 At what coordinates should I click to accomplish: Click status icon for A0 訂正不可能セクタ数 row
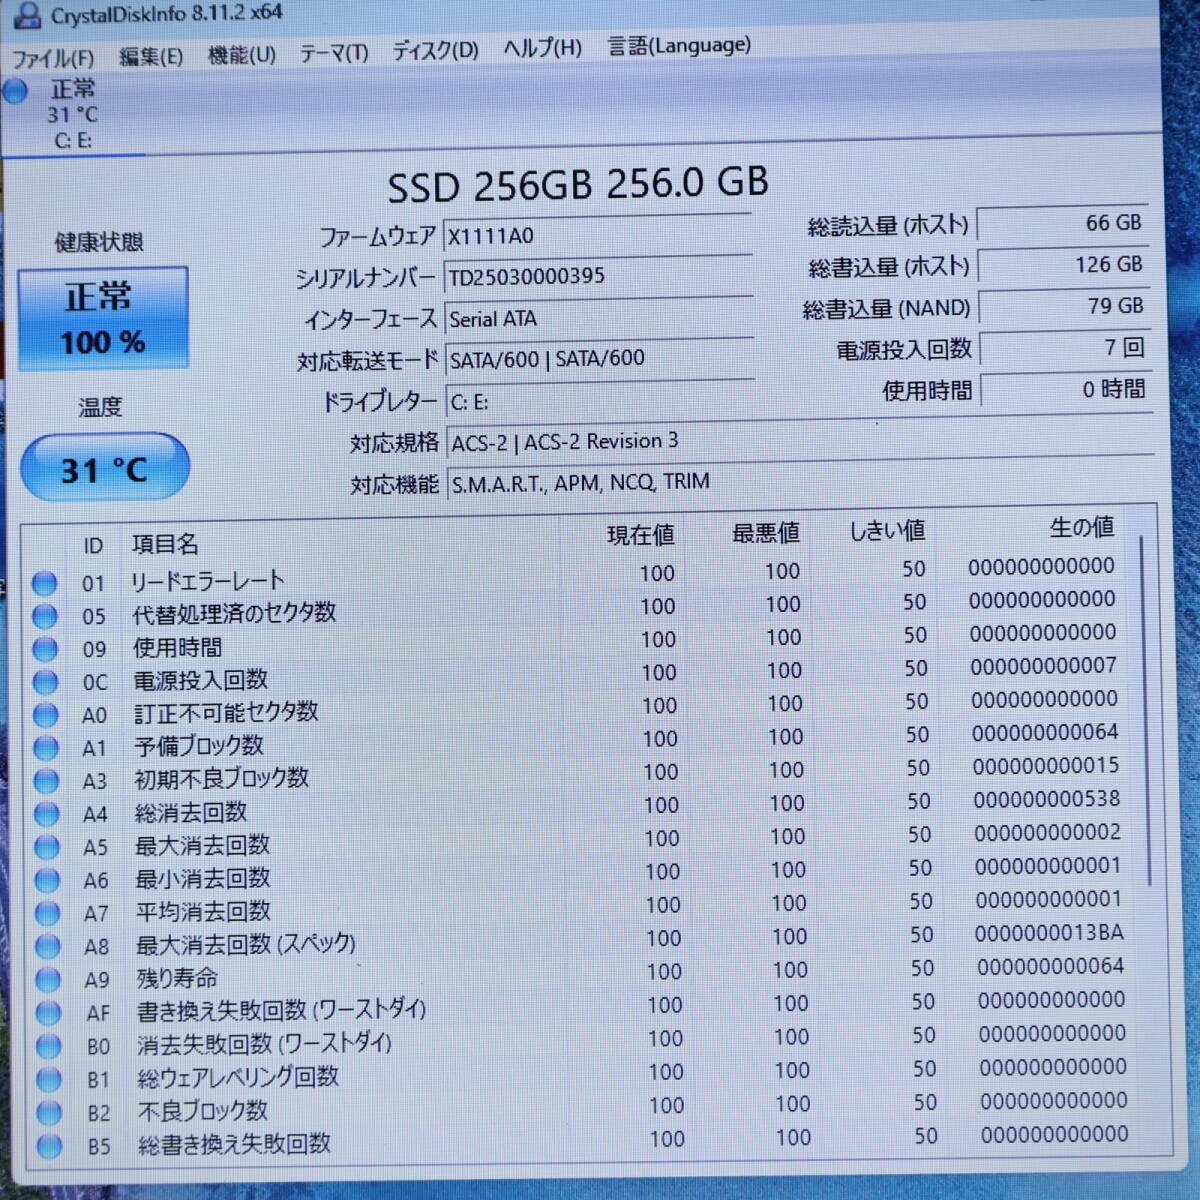pos(45,715)
